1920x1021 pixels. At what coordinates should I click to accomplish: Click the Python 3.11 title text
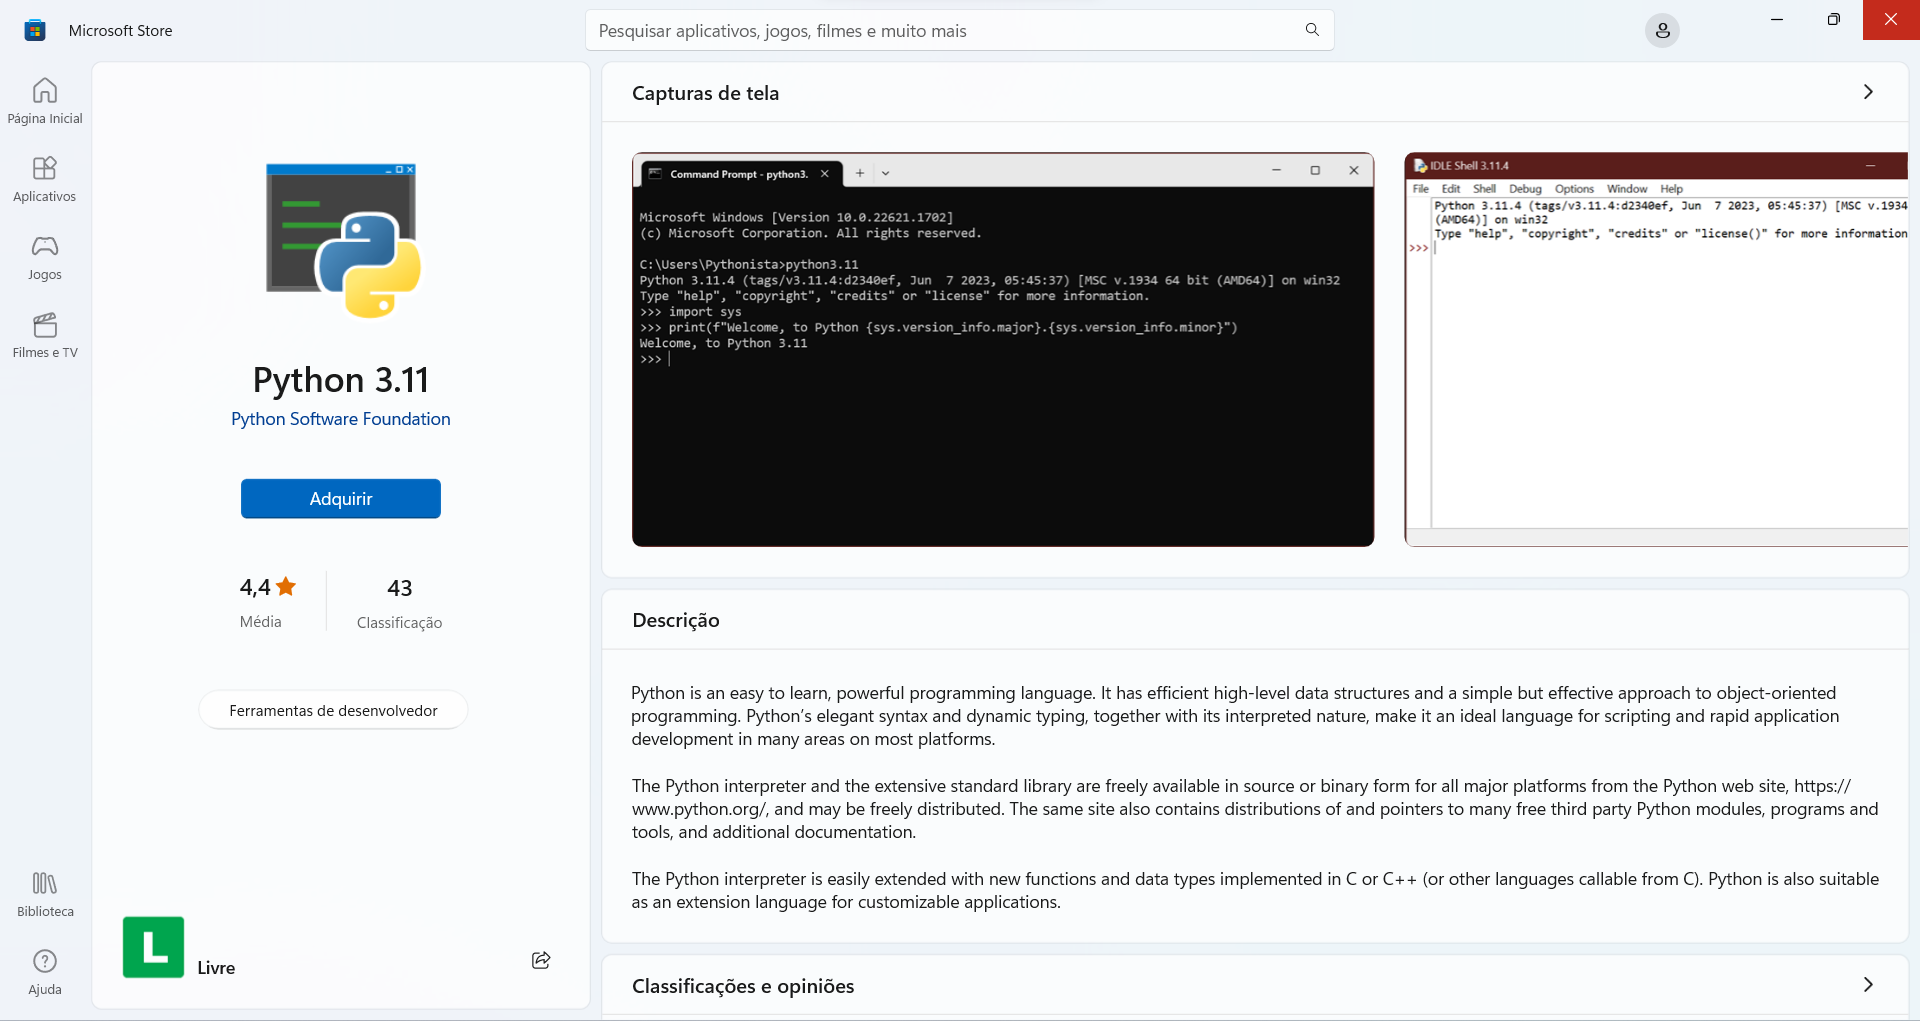pos(341,380)
